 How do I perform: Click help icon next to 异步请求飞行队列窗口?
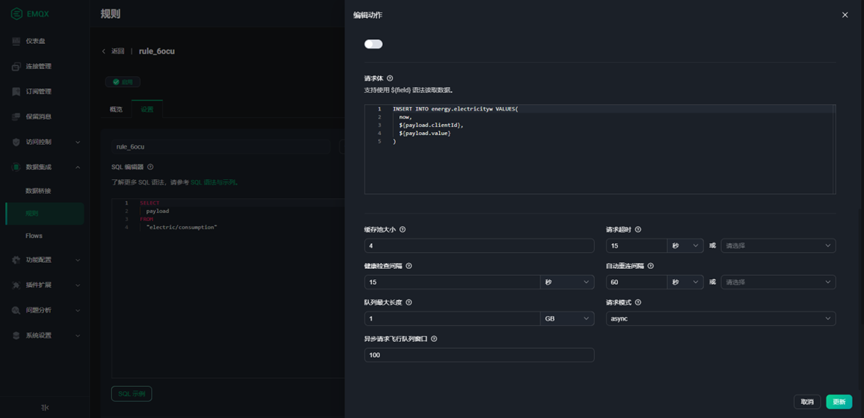click(434, 339)
